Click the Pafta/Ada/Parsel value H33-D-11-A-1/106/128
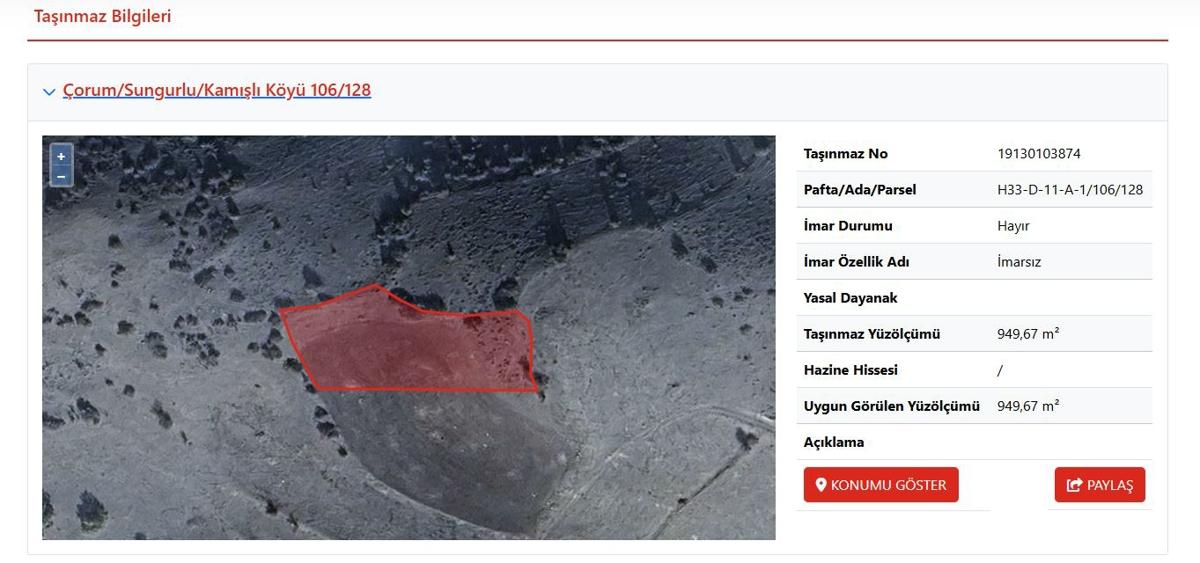This screenshot has height=563, width=1200. (1070, 190)
